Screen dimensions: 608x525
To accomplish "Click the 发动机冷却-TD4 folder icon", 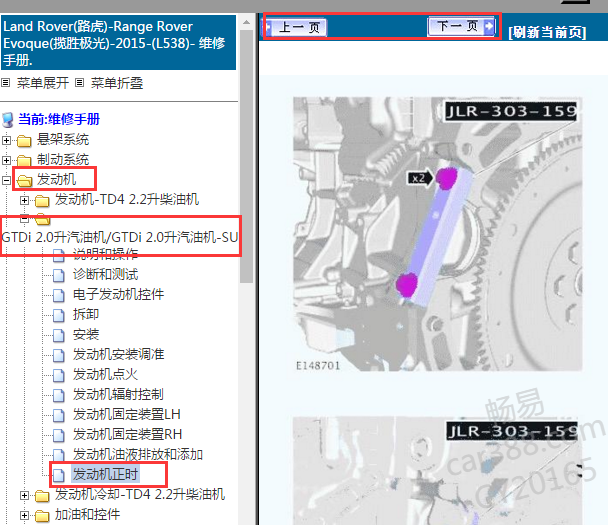I will point(42,496).
